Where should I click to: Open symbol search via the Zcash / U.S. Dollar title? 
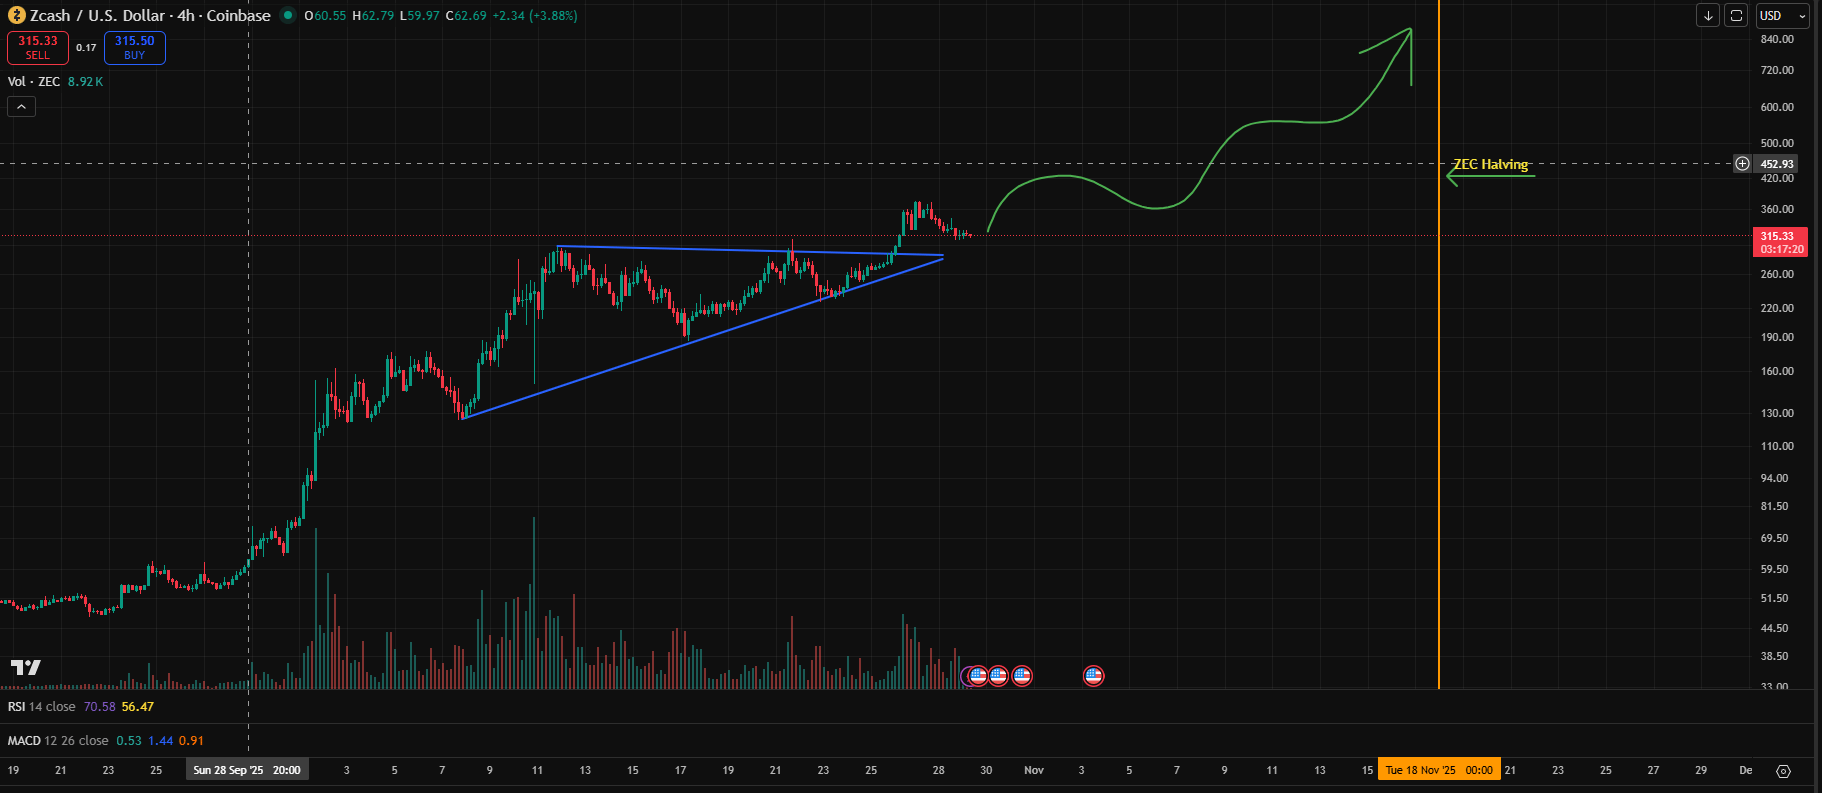150,16
